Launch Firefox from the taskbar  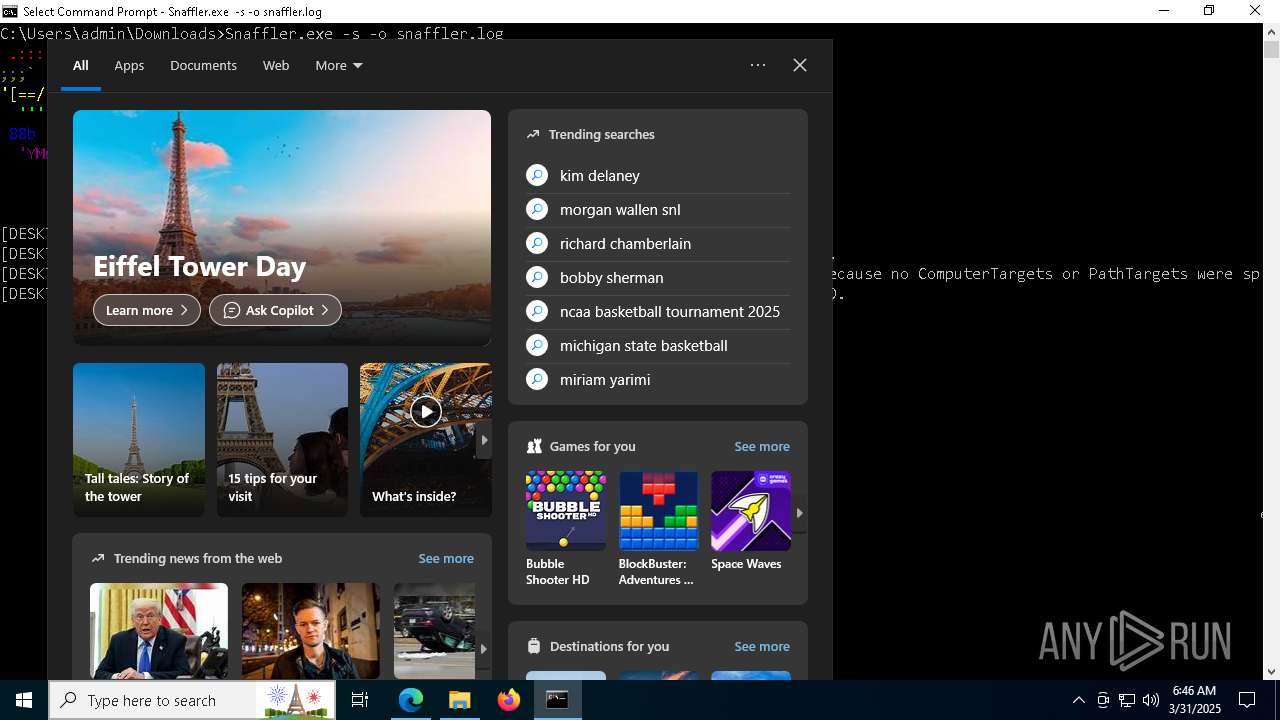(x=509, y=700)
